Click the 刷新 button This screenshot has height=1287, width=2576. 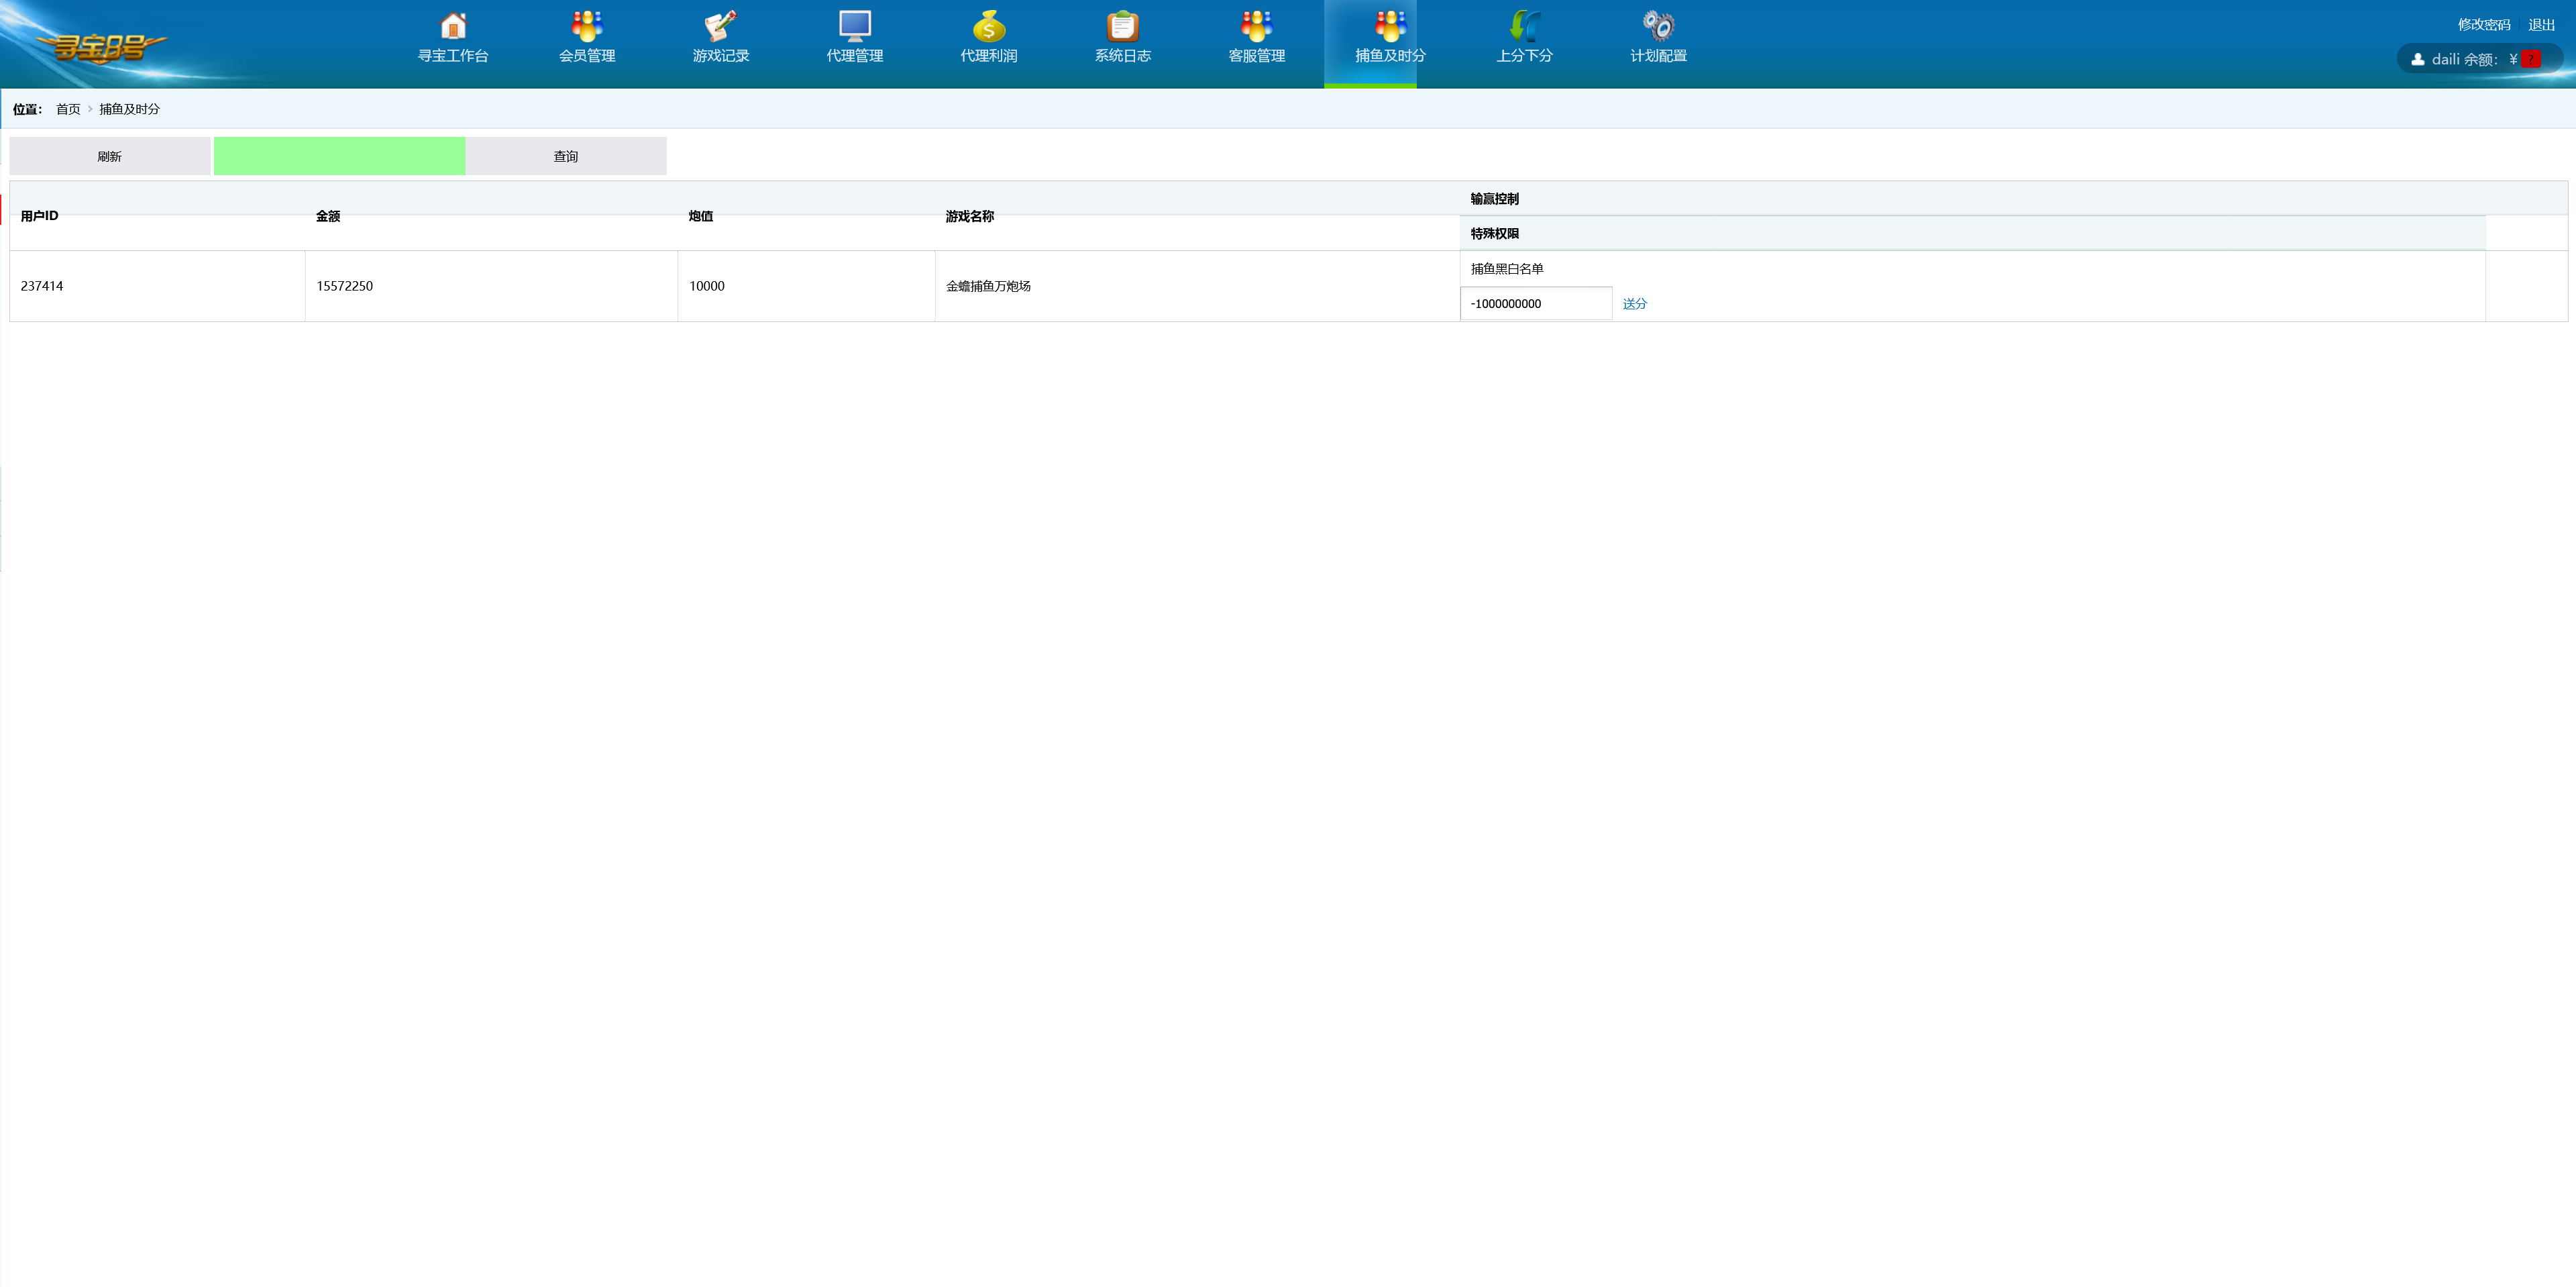(x=110, y=156)
